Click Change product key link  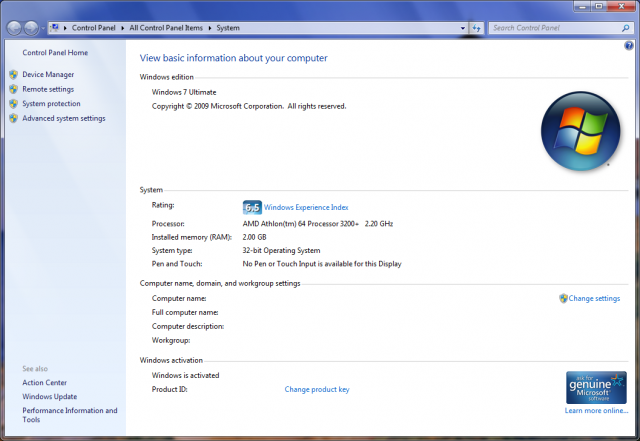(x=317, y=390)
